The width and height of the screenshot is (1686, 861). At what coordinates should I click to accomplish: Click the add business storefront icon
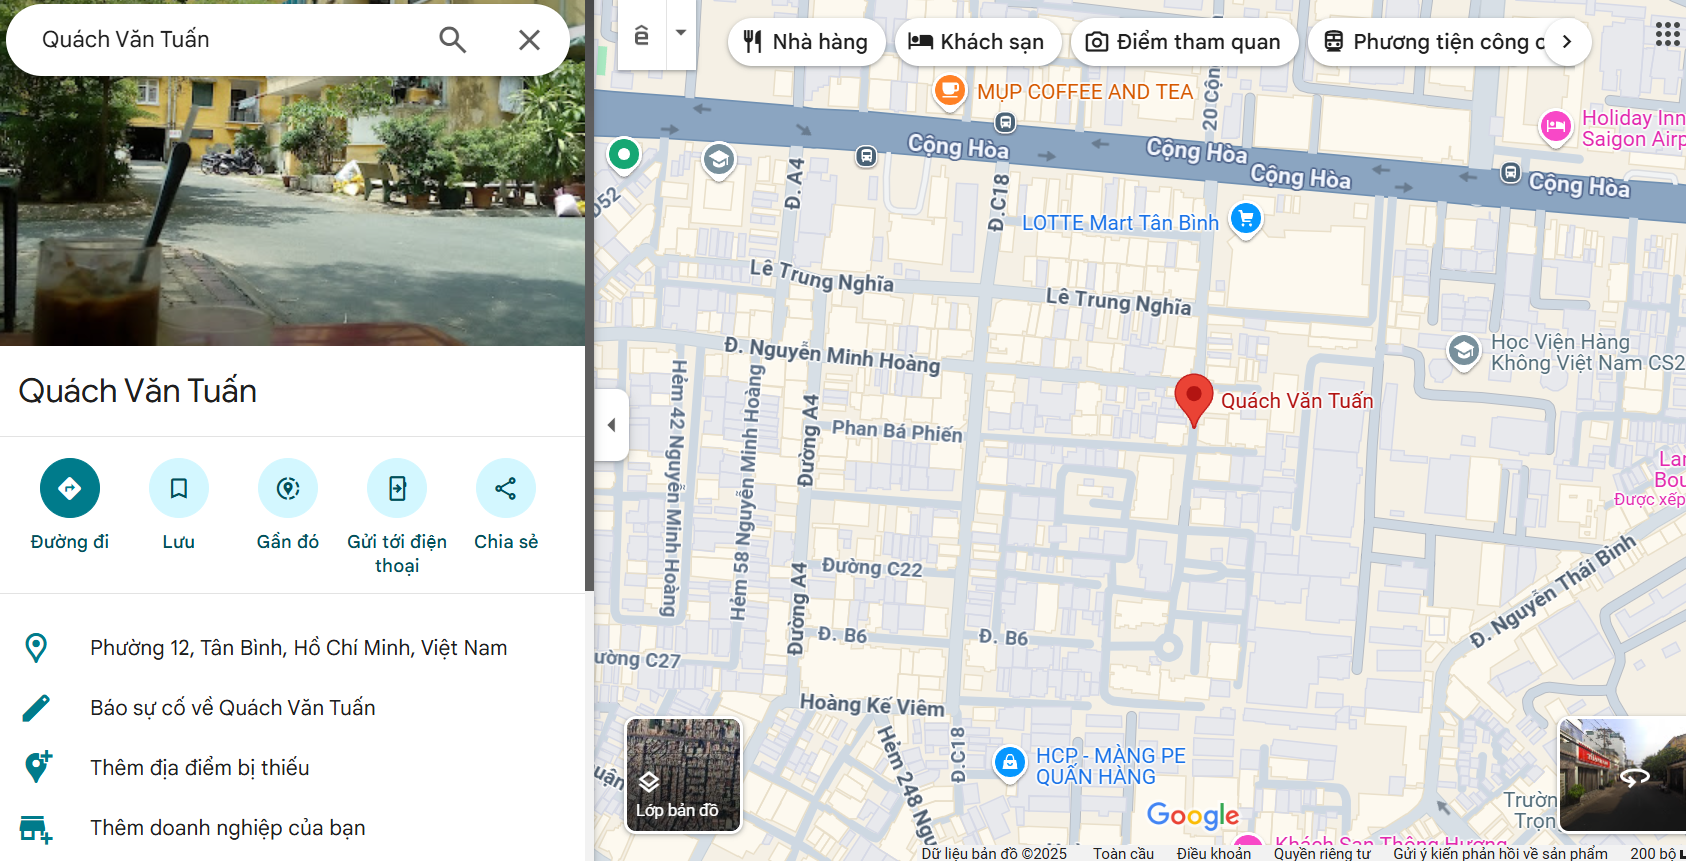[36, 829]
